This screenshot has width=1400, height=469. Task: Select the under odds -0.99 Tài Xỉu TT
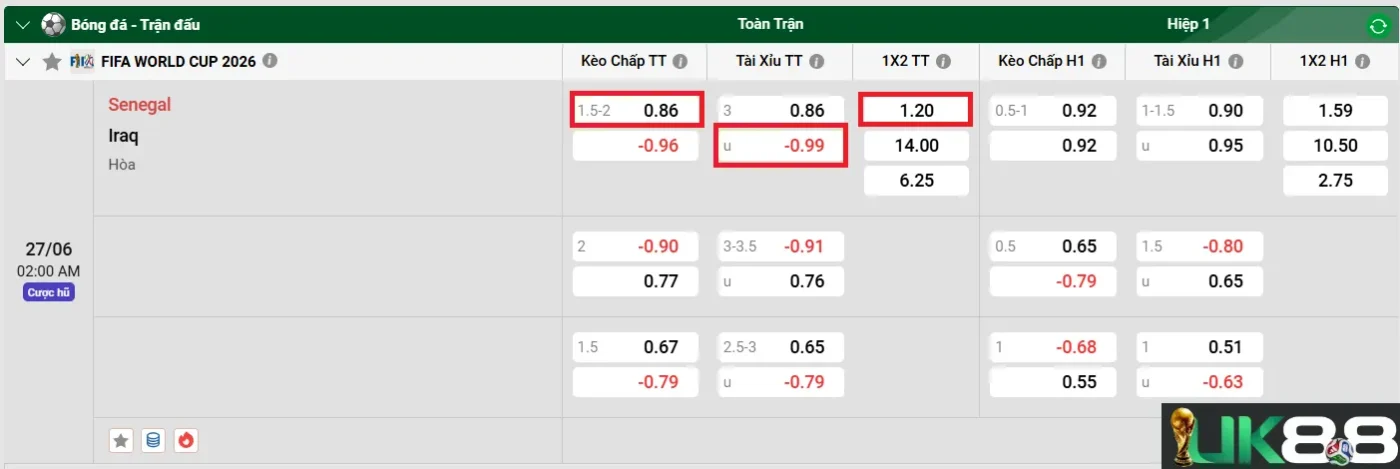click(x=780, y=146)
